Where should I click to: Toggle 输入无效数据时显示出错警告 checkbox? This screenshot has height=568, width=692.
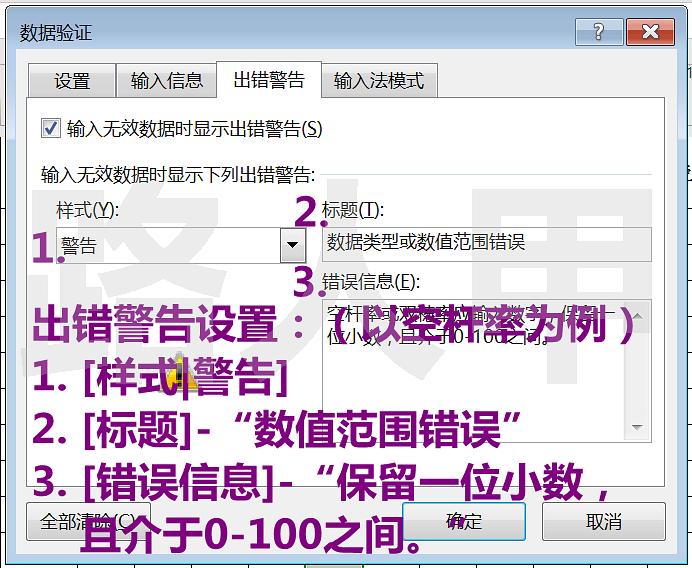point(50,128)
